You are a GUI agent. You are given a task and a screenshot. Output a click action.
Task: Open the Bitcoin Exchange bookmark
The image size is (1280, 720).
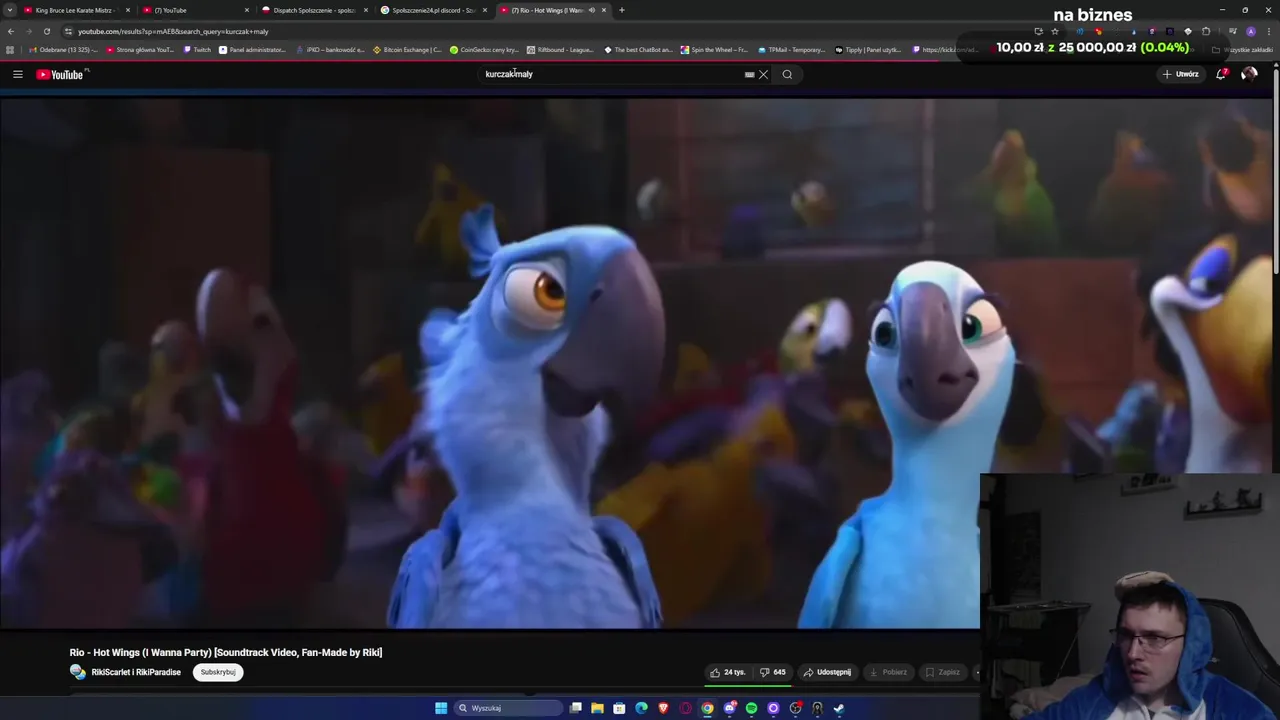tap(407, 50)
